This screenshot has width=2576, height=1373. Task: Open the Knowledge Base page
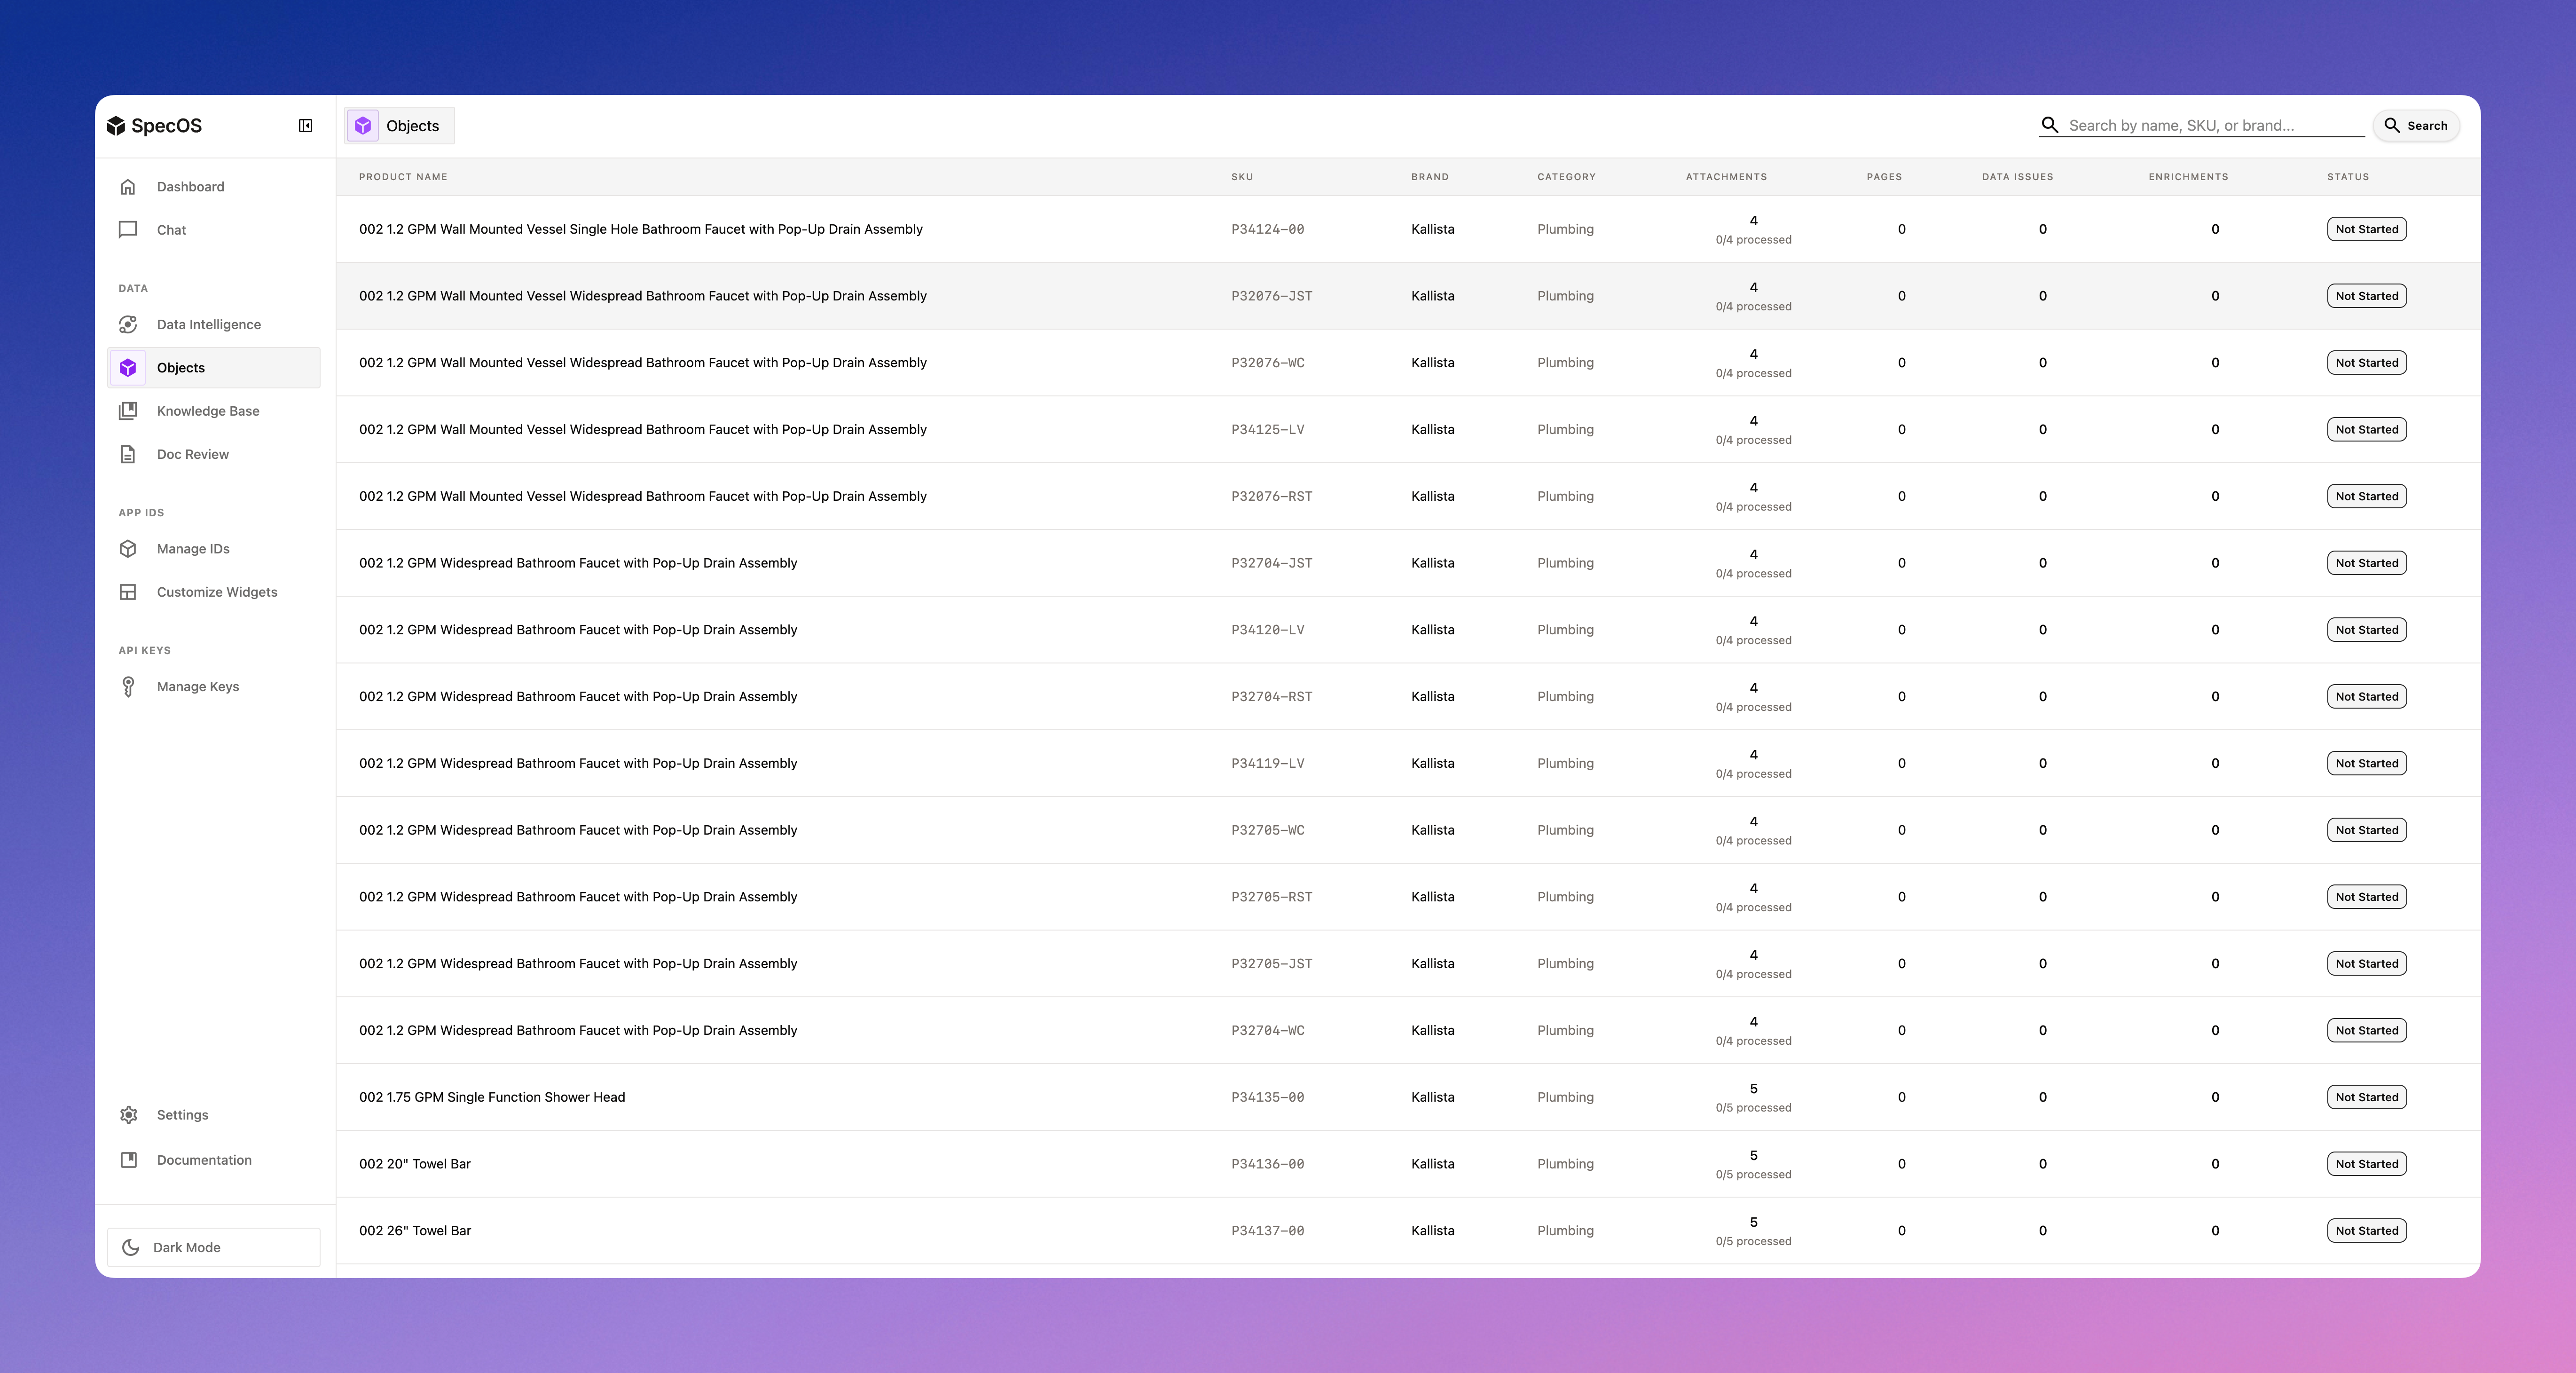click(207, 411)
